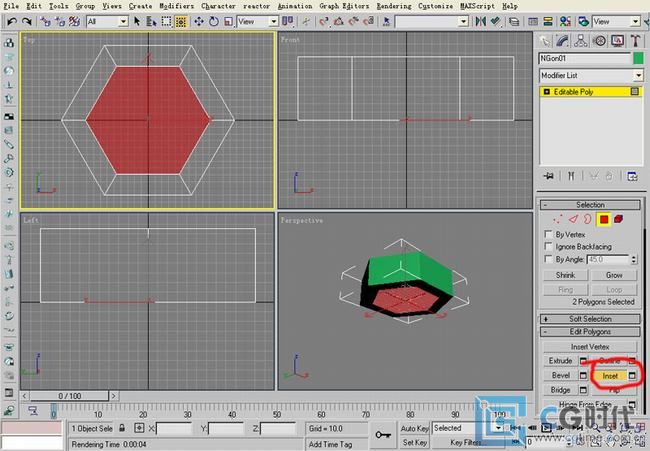650x451 pixels.
Task: Click the green object color swatch
Action: pyautogui.click(x=638, y=58)
